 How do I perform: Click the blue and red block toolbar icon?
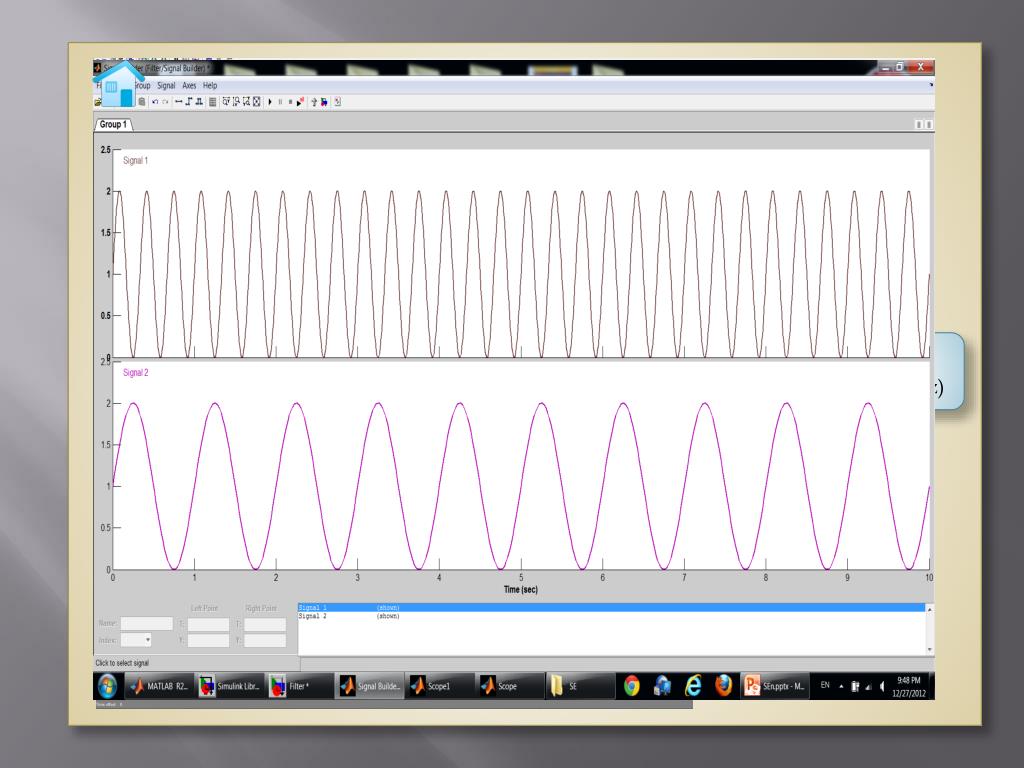[324, 102]
